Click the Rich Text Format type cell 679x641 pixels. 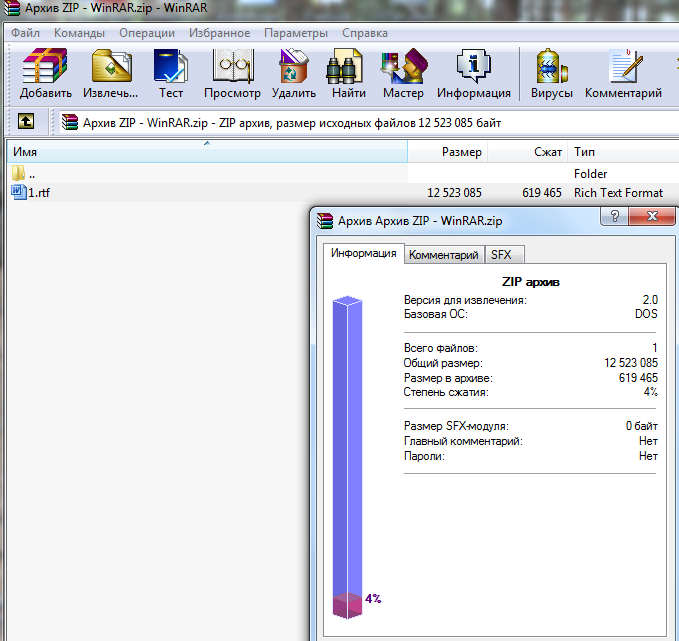[x=618, y=192]
